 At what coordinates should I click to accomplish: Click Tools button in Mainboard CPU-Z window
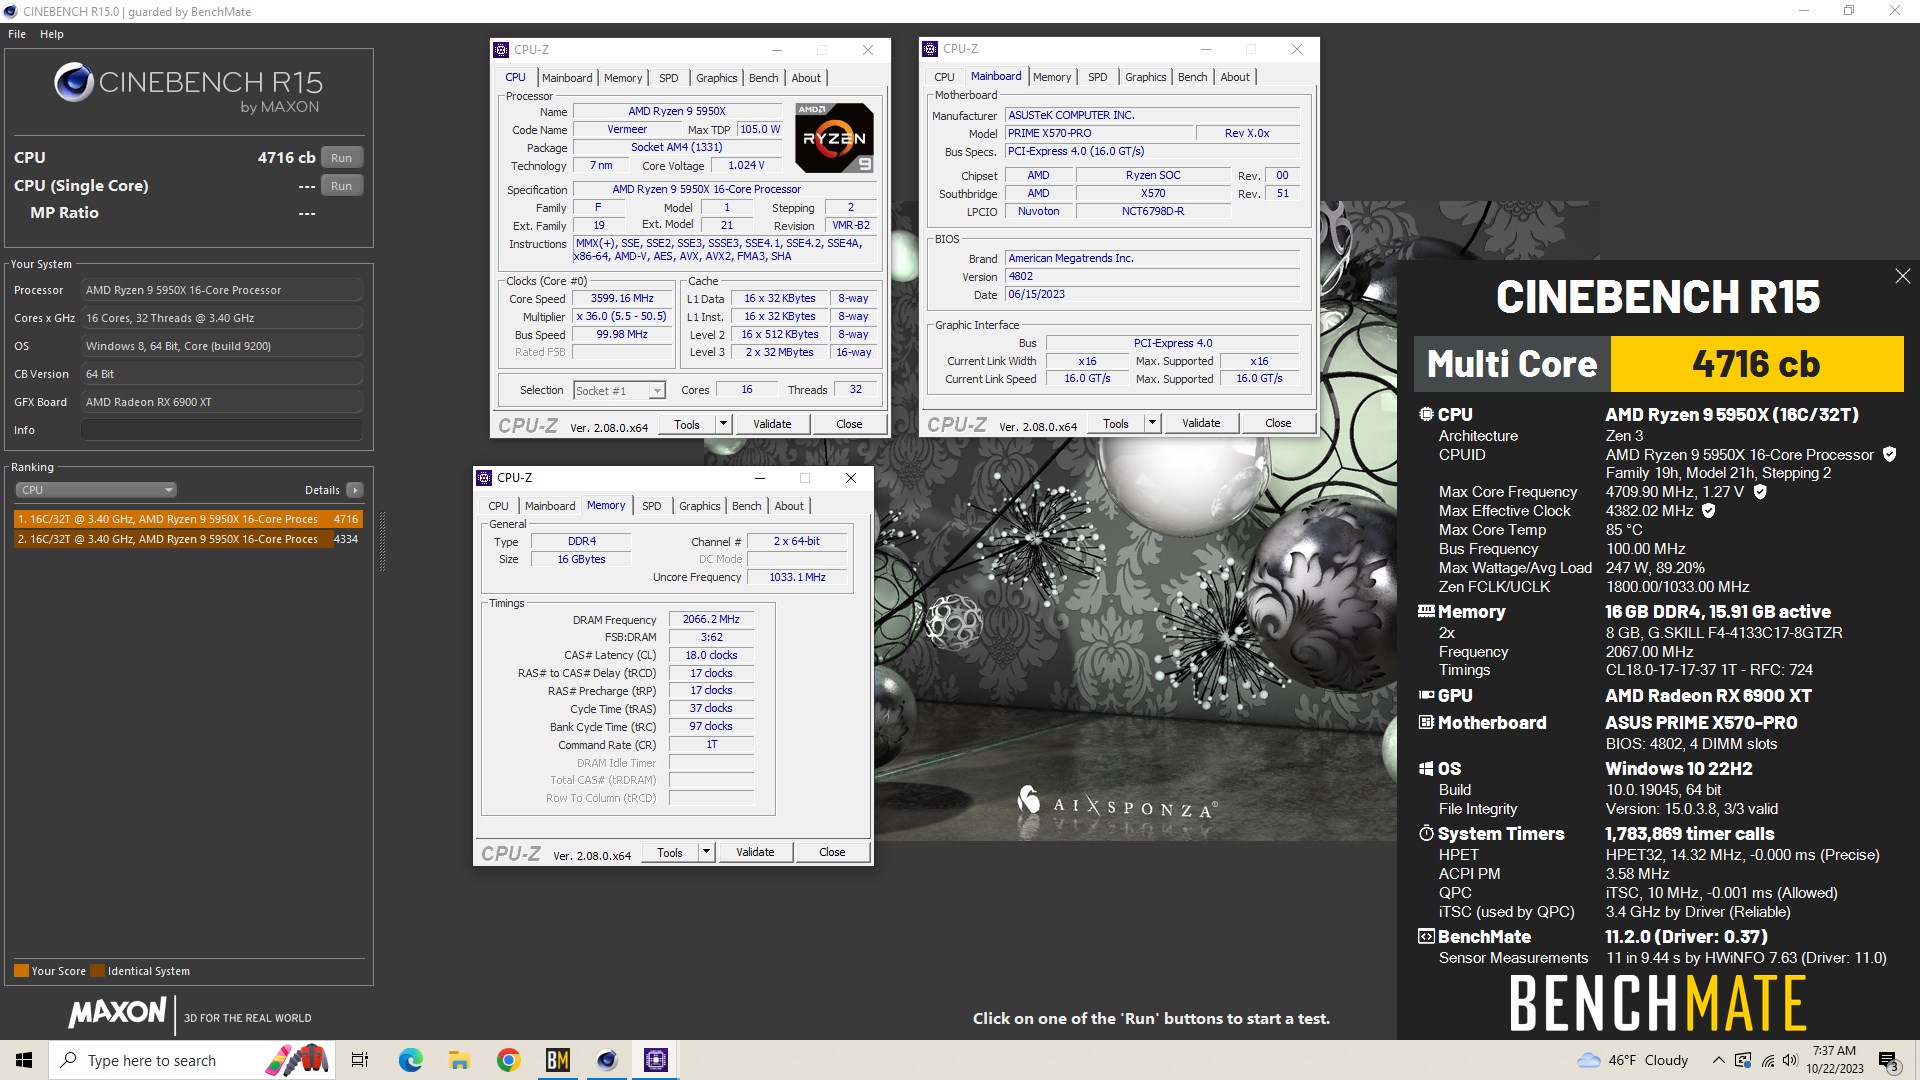click(x=1116, y=424)
